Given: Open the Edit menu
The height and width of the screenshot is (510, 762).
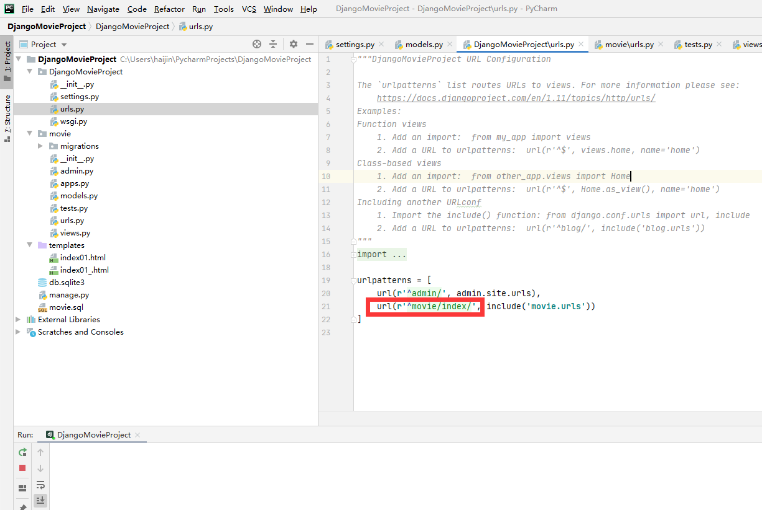Looking at the screenshot, I should [x=48, y=9].
